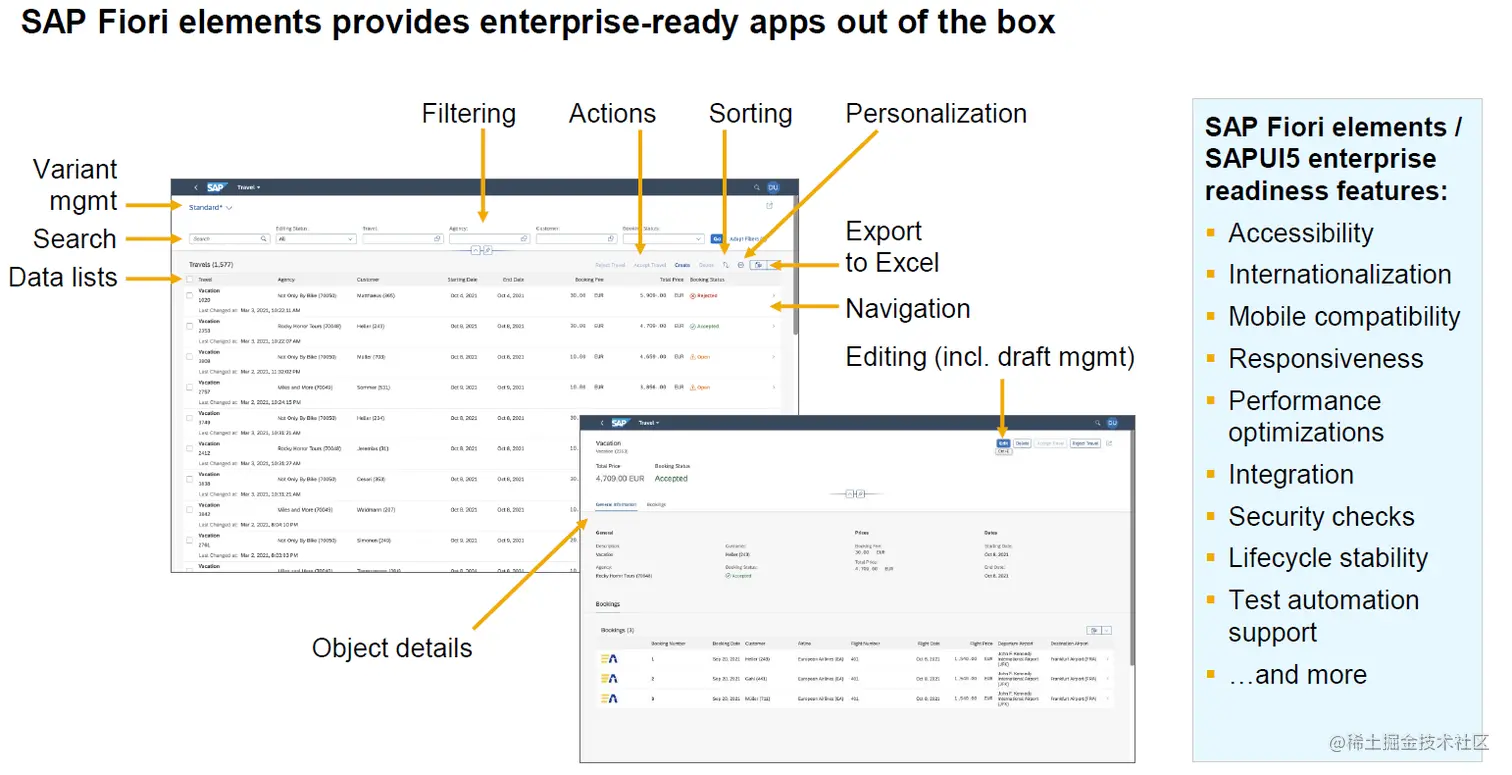Open value help icon of the Agency filter
This screenshot has height=775, width=1512.
click(524, 238)
